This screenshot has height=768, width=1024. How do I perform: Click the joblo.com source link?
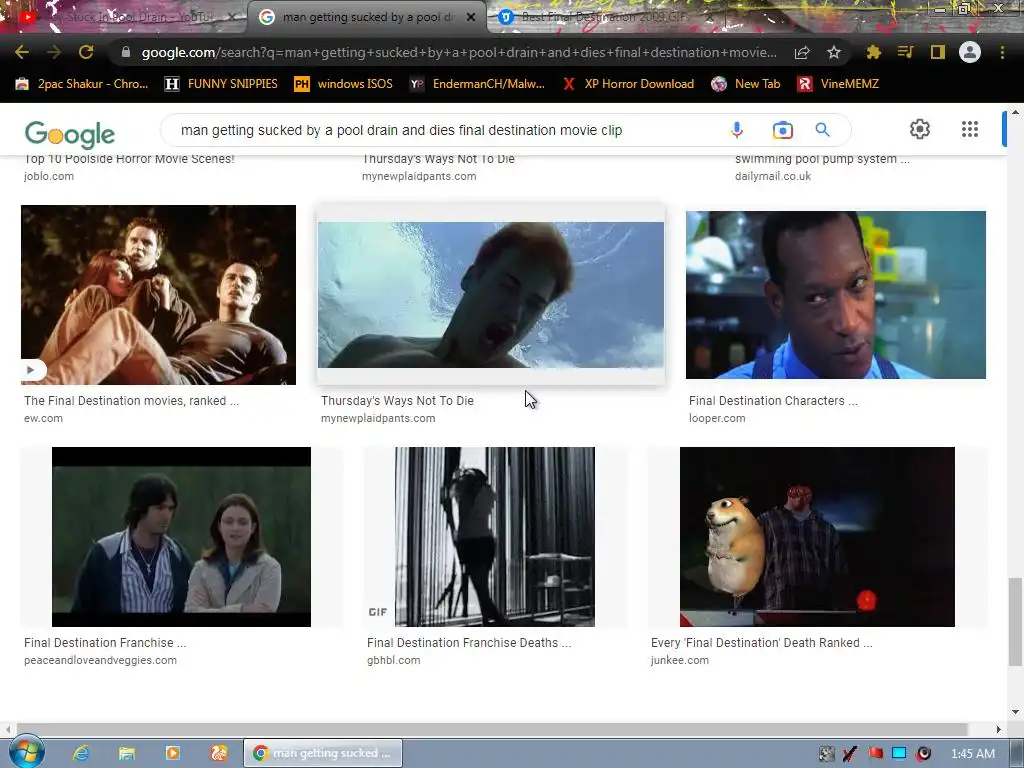pyautogui.click(x=48, y=176)
